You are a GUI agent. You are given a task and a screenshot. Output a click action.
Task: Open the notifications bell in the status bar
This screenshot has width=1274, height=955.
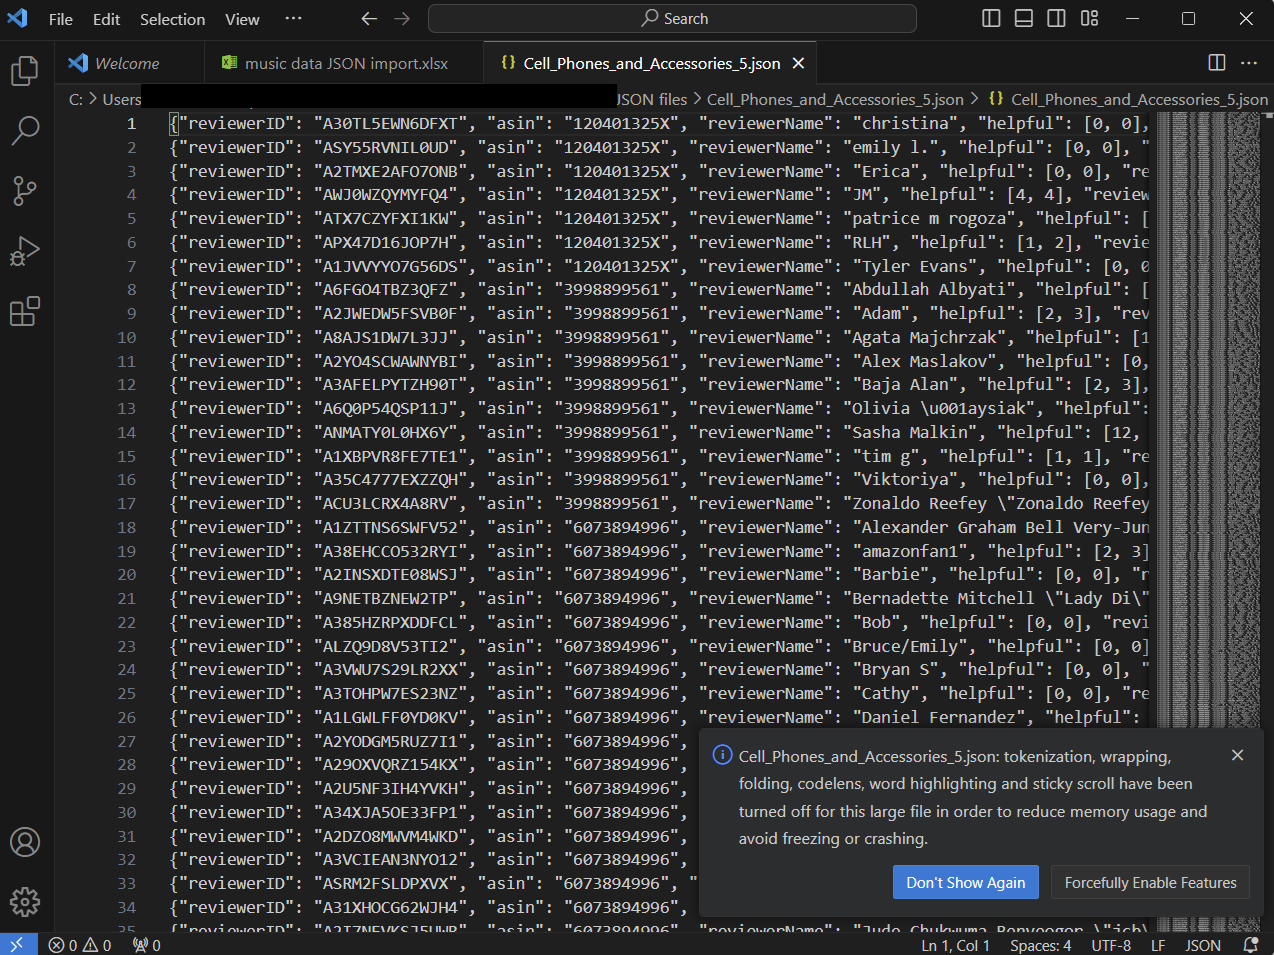tap(1249, 943)
